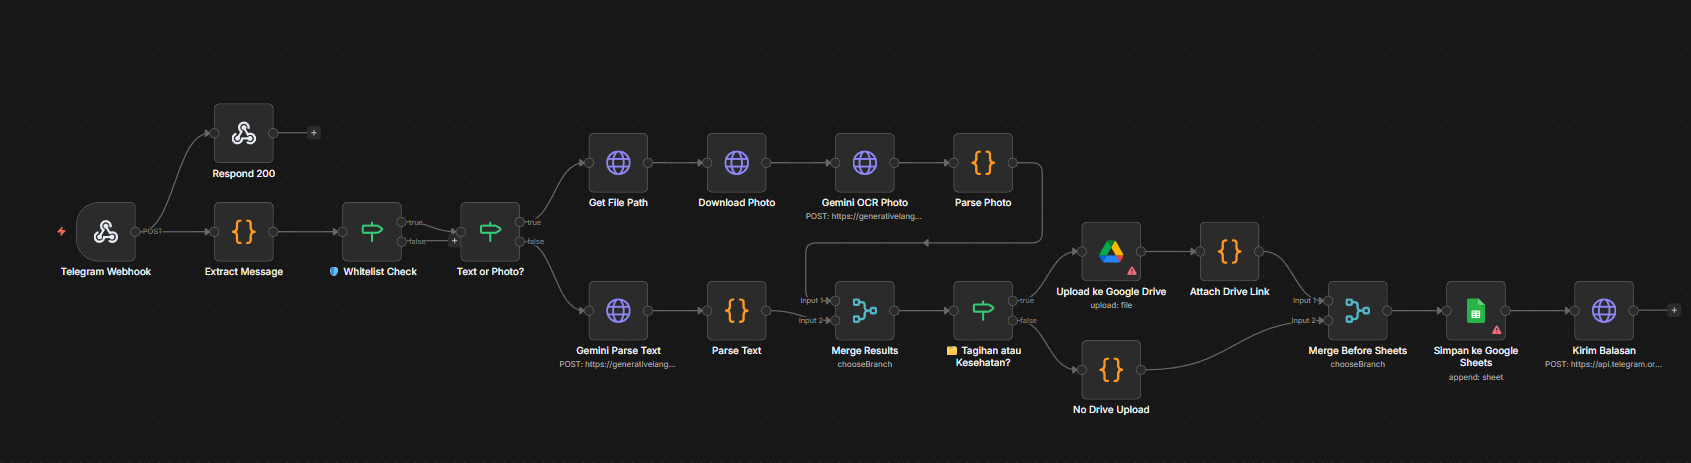
Task: Click the 'Gemini Parse Text' node label
Action: [618, 351]
